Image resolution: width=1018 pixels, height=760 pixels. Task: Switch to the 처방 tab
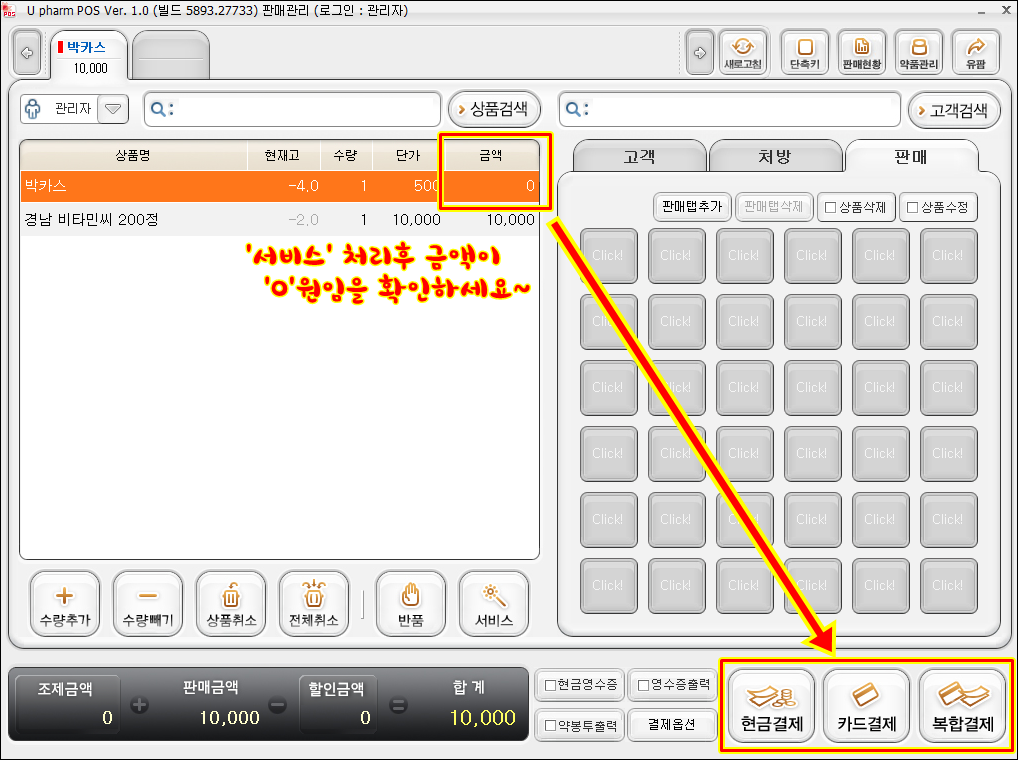(775, 157)
